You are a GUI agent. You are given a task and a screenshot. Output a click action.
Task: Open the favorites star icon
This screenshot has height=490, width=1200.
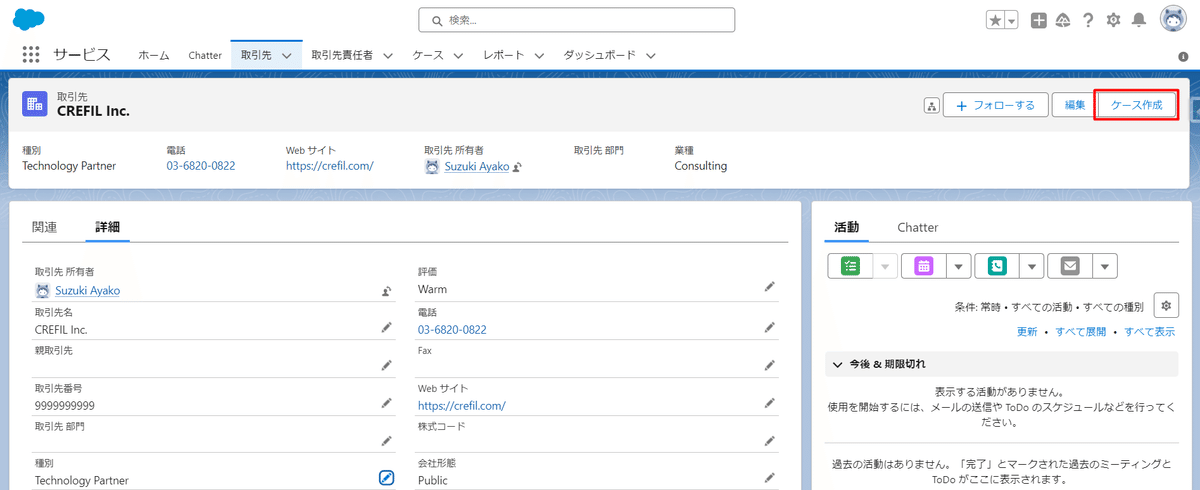tap(995, 20)
